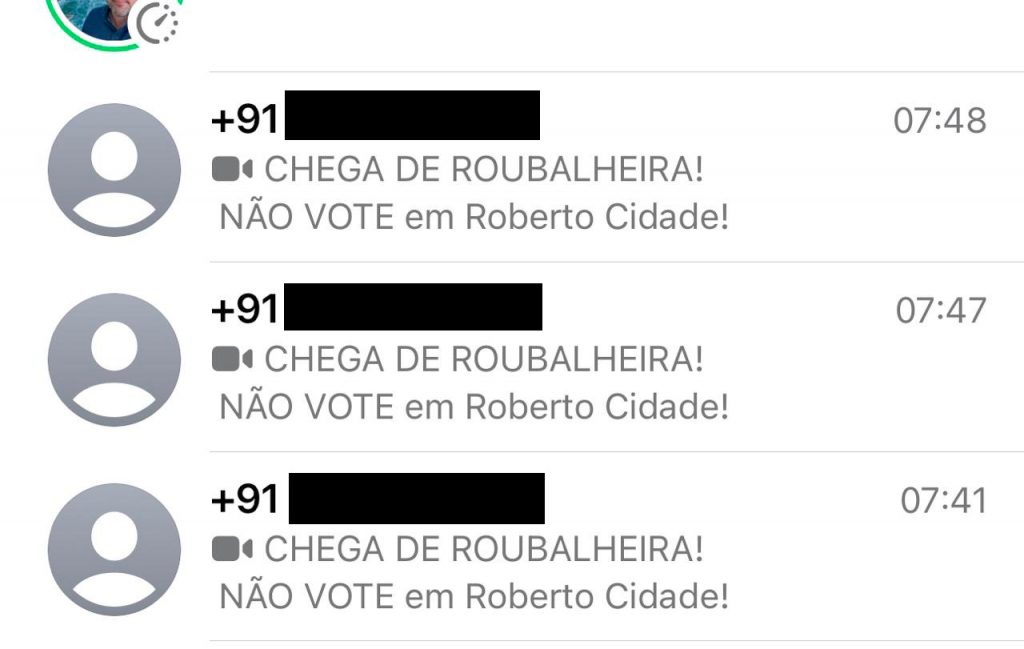The width and height of the screenshot is (1024, 649).
Task: Select "NÃO VOTE em Roberto Cidade!" in 07:41 chat
Action: (x=474, y=597)
